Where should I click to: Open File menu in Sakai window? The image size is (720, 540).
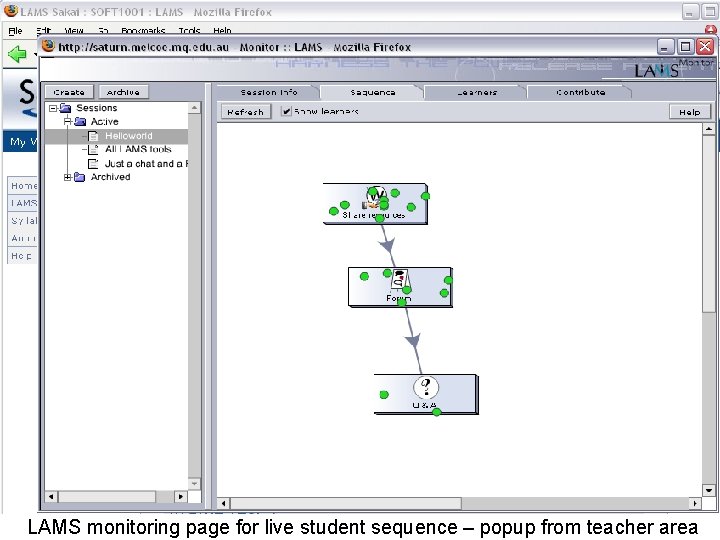coord(15,31)
